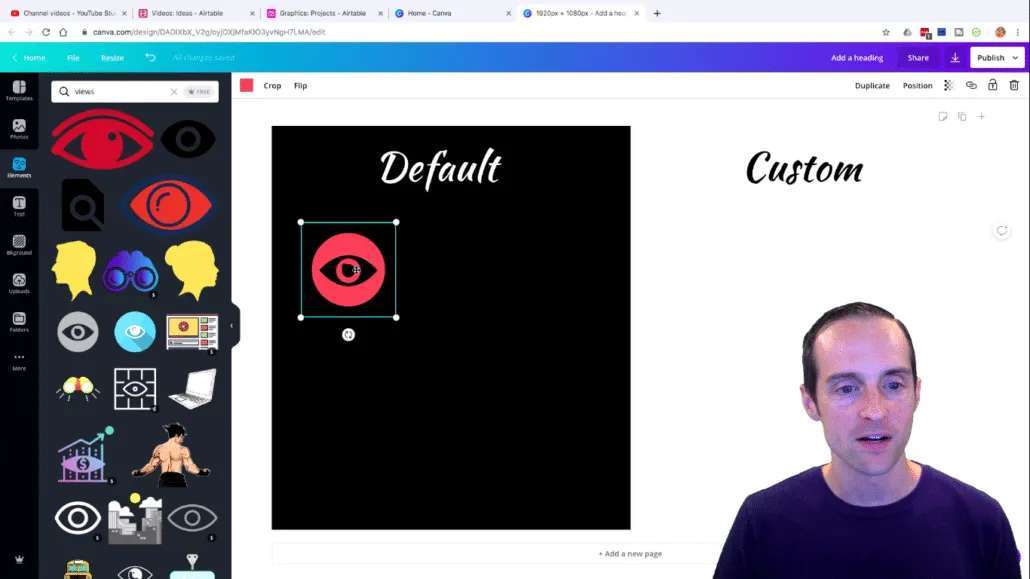Select the large red eye element

pos(102,139)
